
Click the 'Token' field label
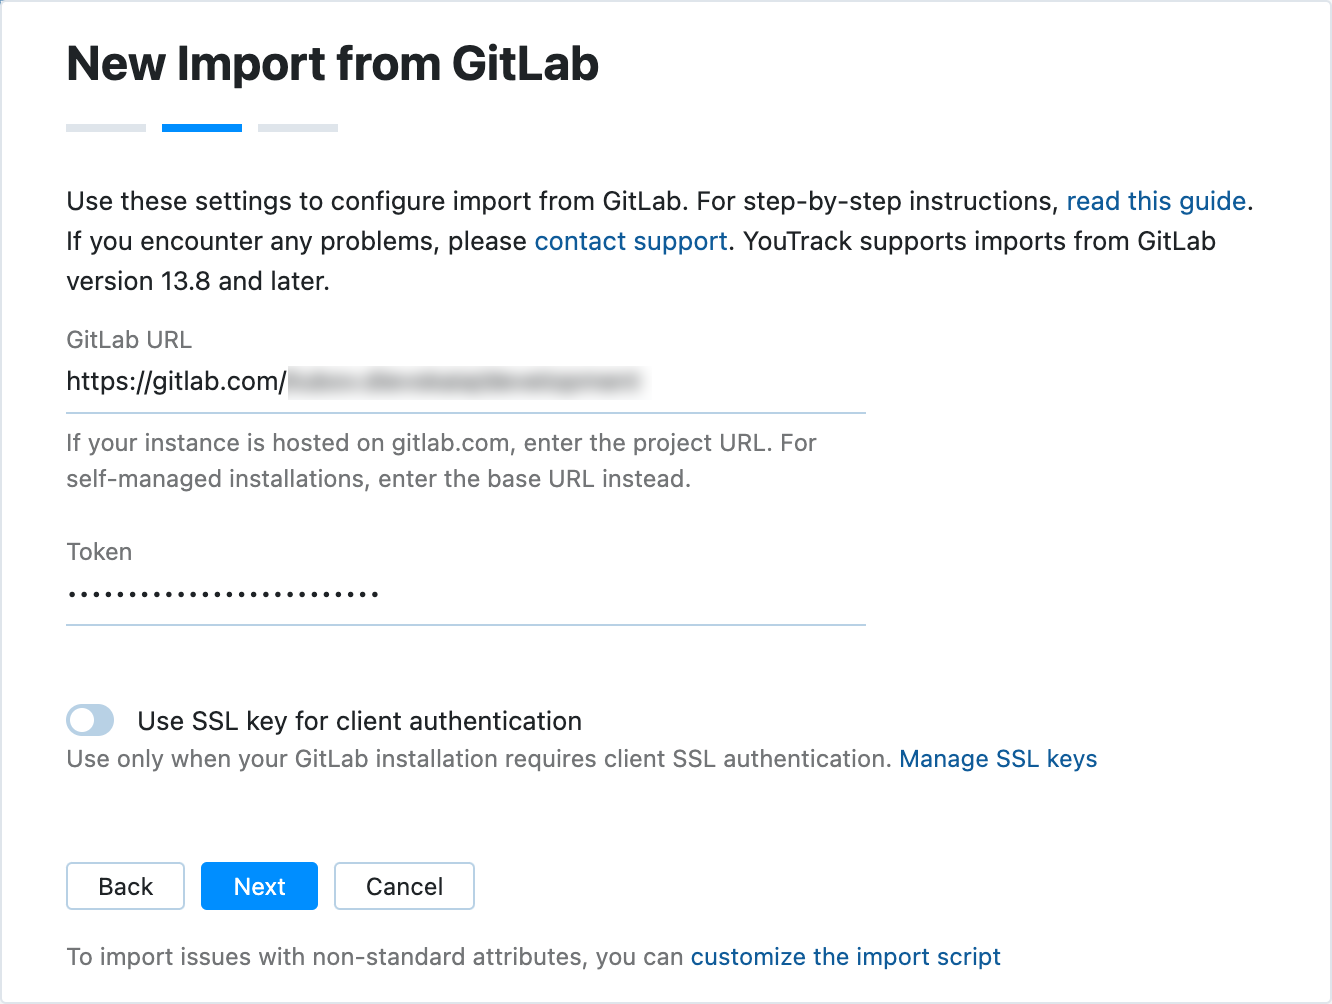[x=98, y=552]
